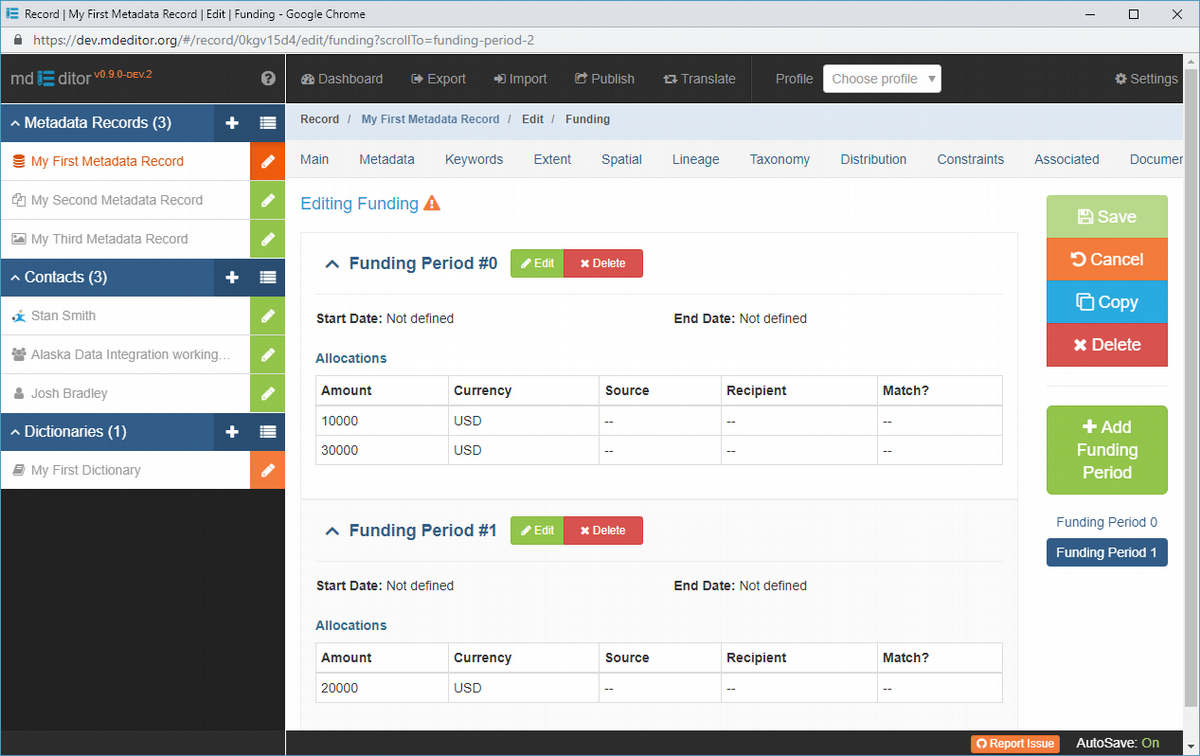Edit Josh Bradley contact pencil icon
This screenshot has width=1200, height=756.
coord(268,393)
